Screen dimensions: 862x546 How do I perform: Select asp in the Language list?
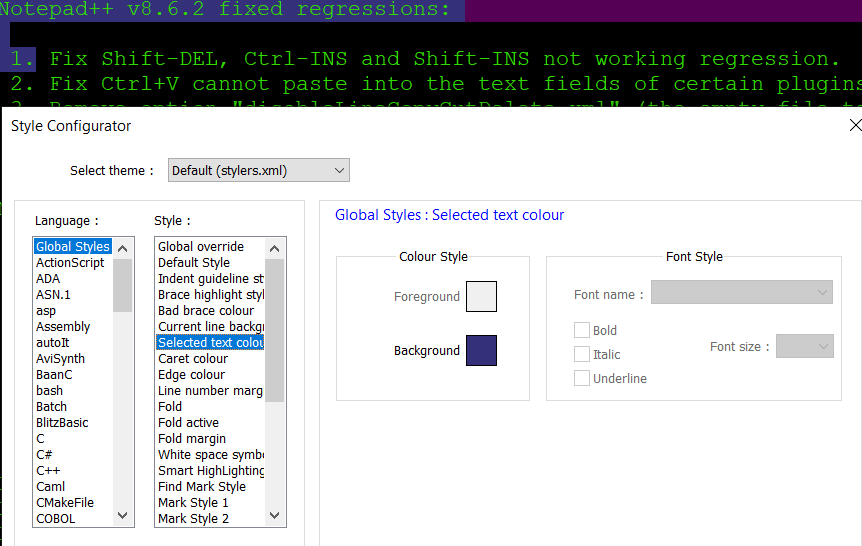[46, 310]
